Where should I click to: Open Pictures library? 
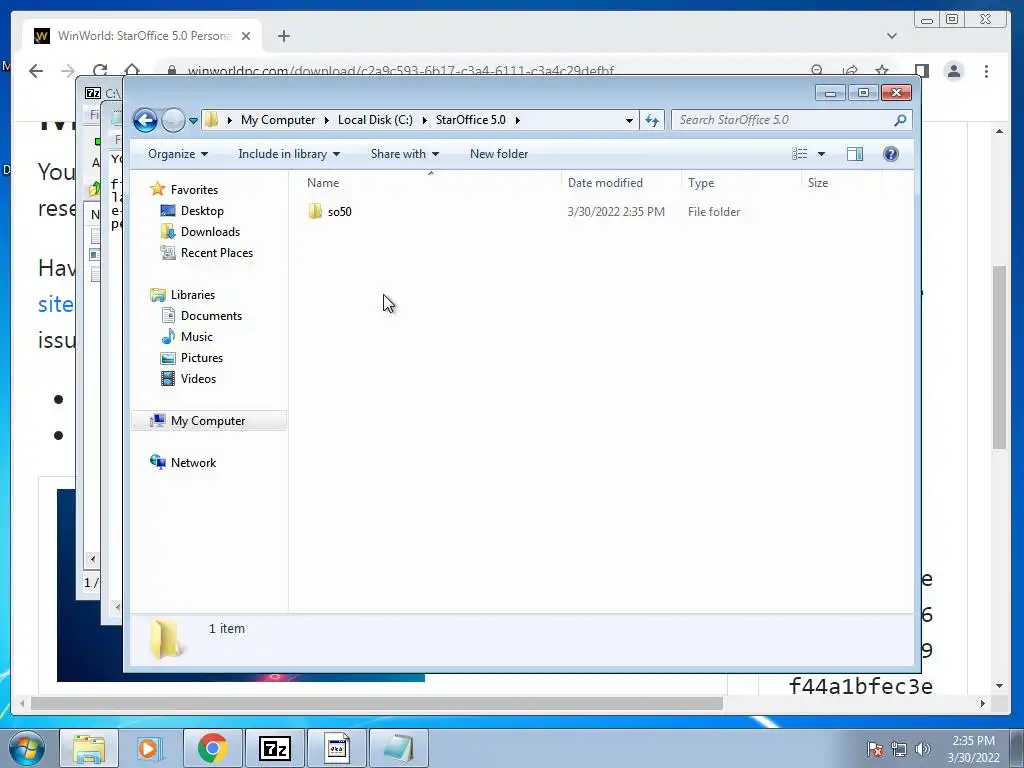click(202, 358)
